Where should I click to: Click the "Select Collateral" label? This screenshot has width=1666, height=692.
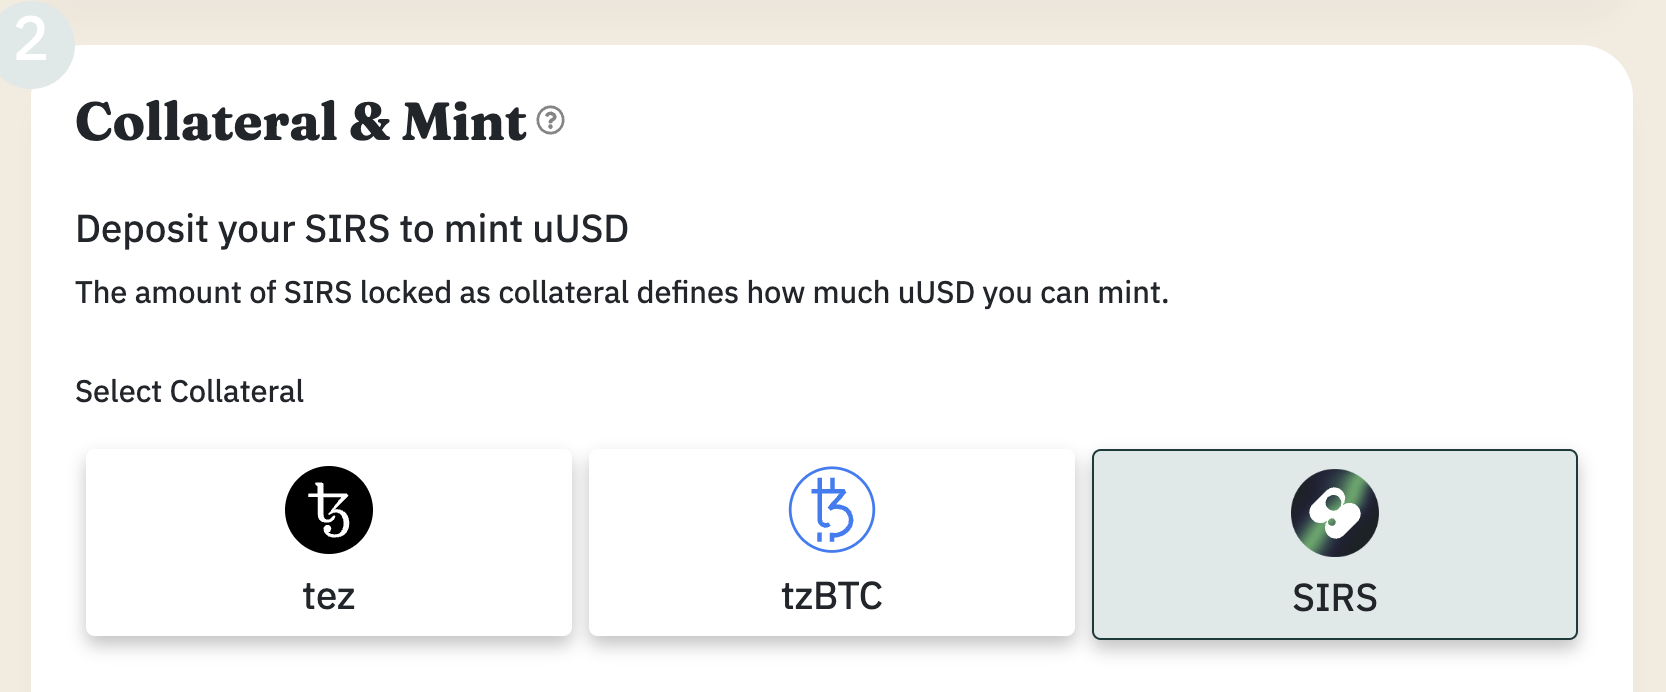(189, 391)
